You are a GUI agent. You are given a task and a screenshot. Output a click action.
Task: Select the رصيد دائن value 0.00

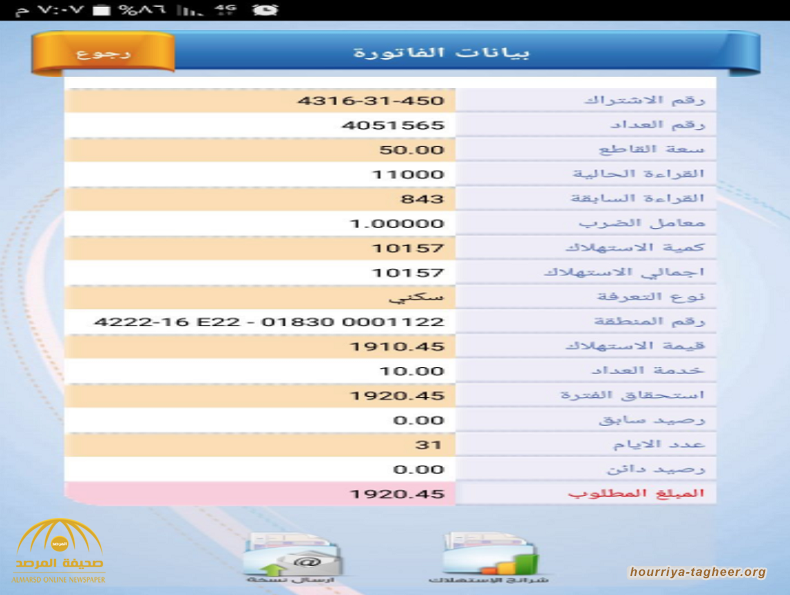419,470
